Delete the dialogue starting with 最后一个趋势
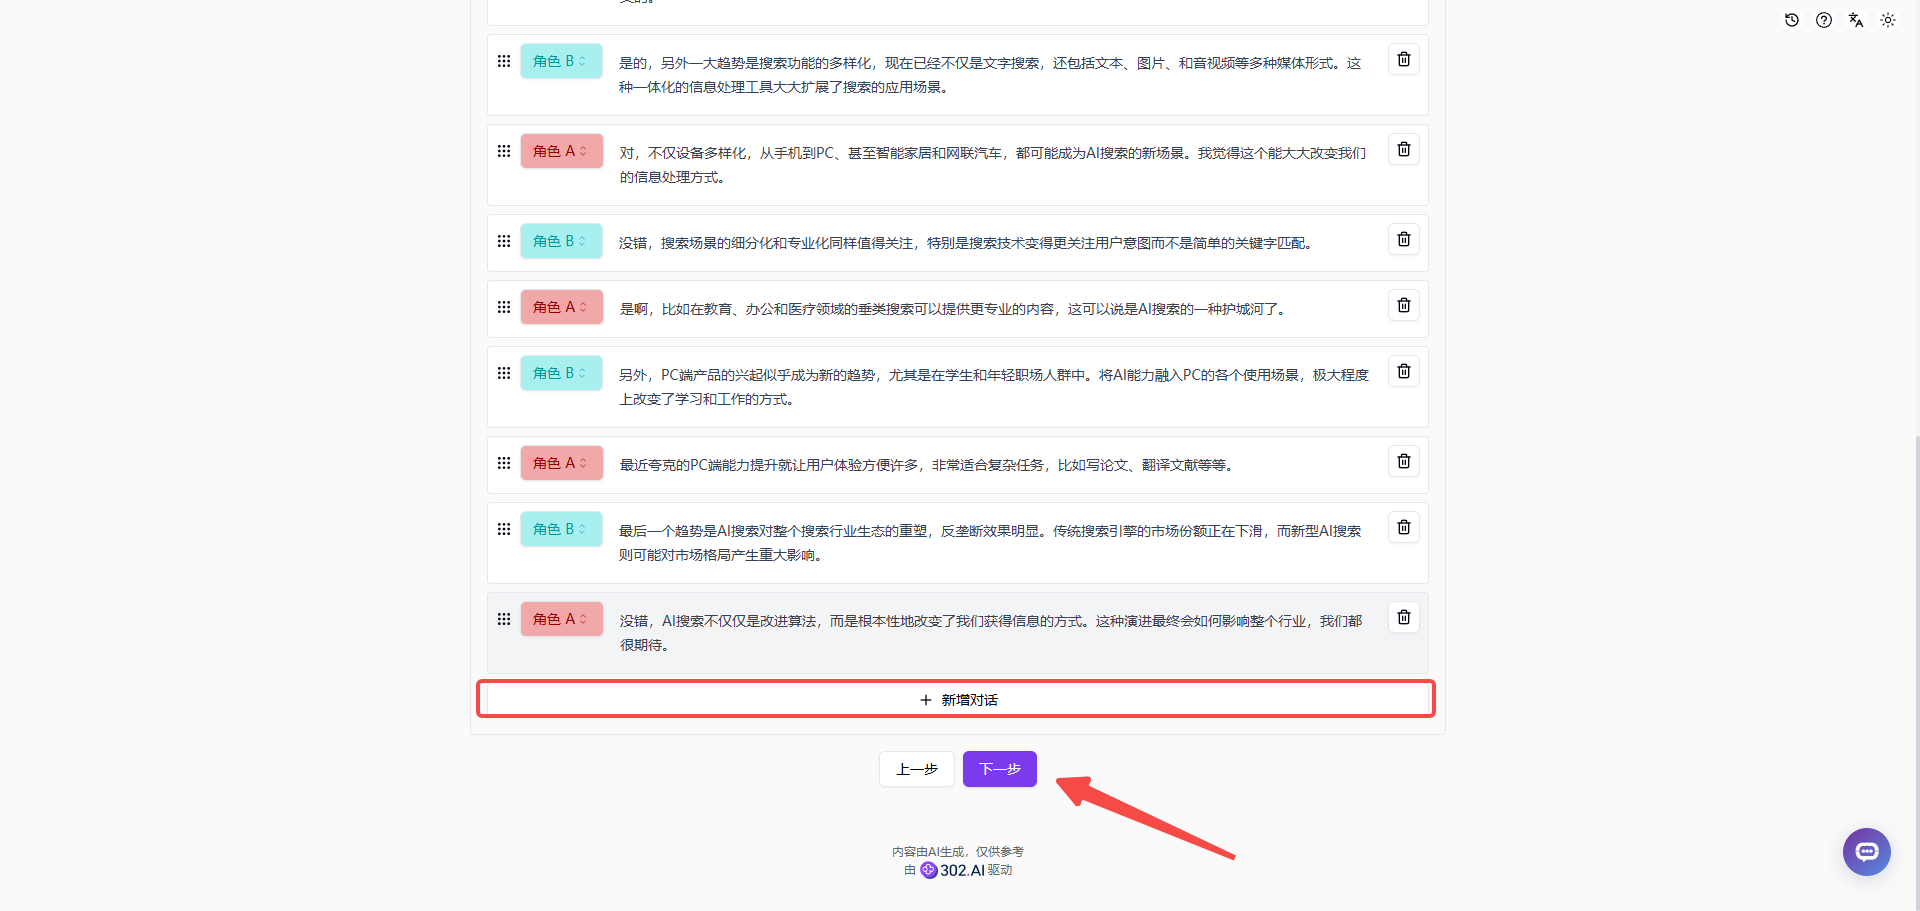The height and width of the screenshot is (911, 1920). (x=1404, y=528)
